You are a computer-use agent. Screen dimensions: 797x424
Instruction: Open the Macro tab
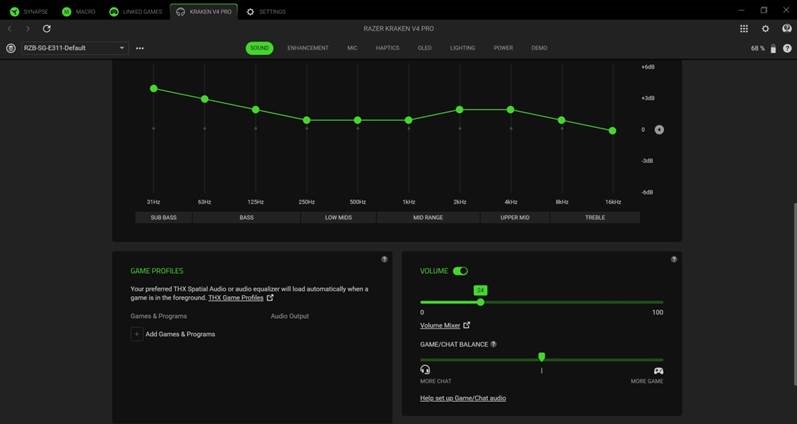pyautogui.click(x=79, y=11)
